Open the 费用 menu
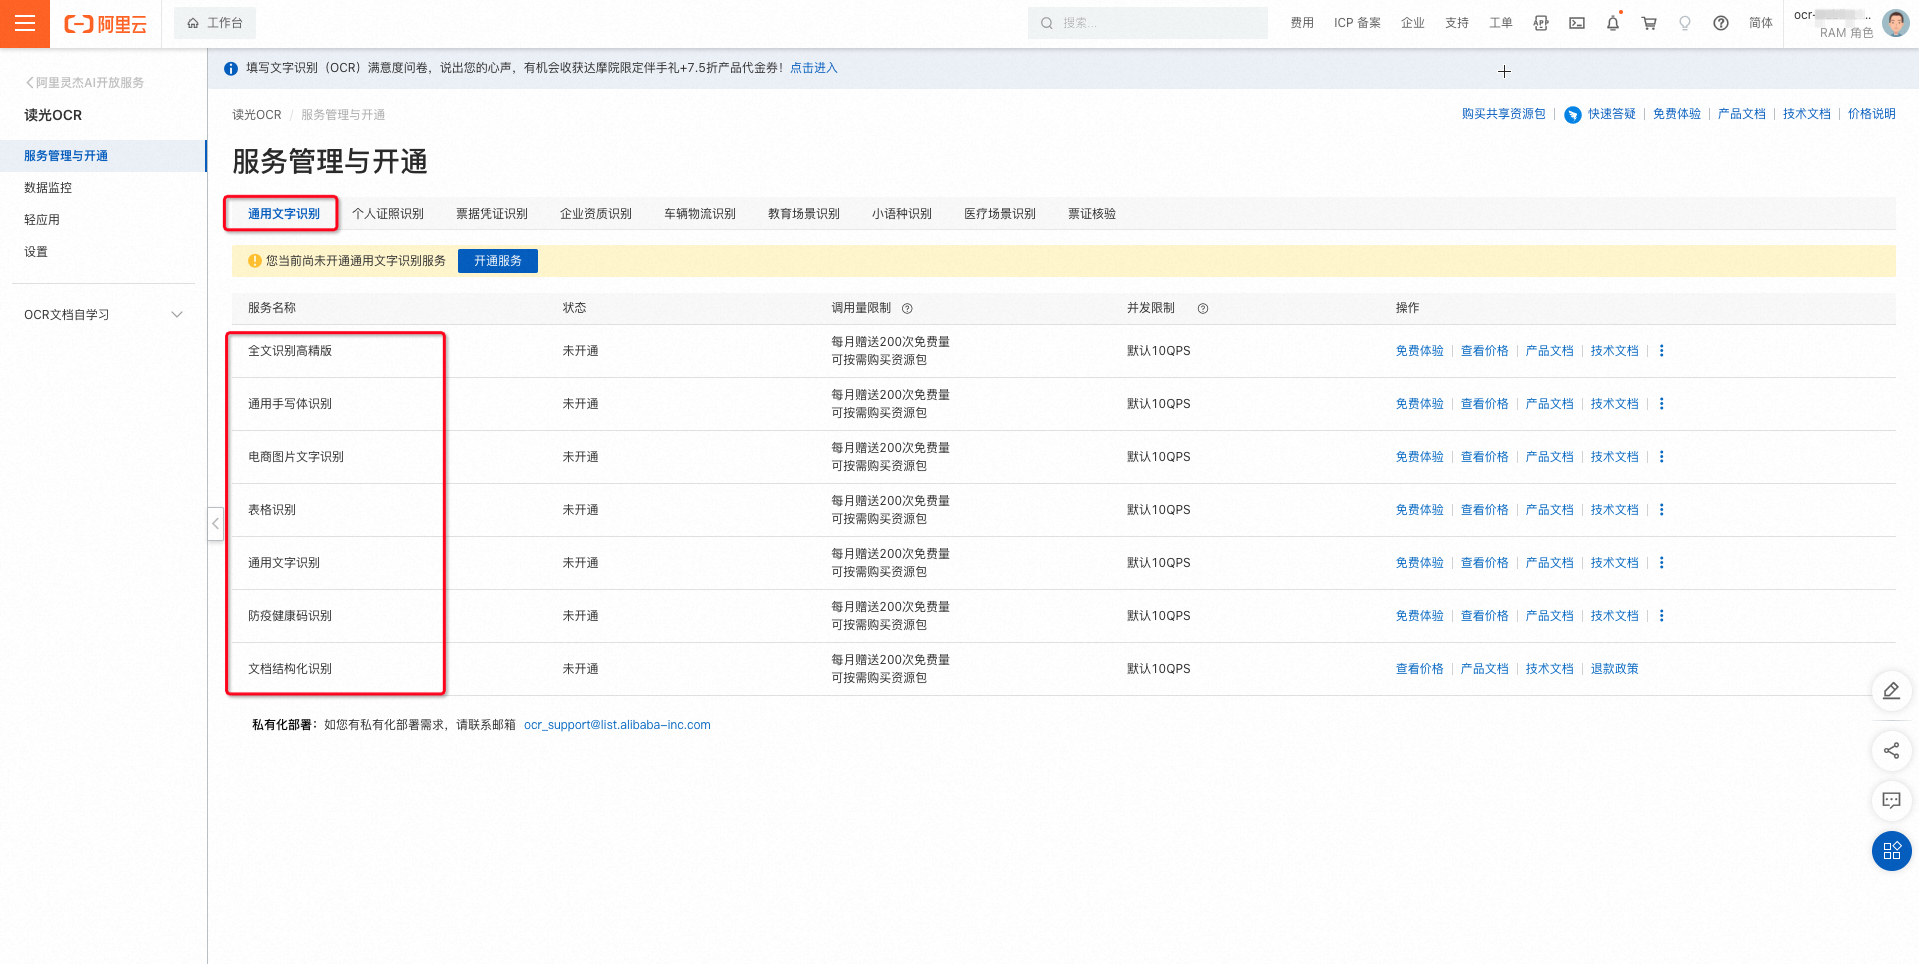Image resolution: width=1919 pixels, height=964 pixels. click(x=1301, y=23)
